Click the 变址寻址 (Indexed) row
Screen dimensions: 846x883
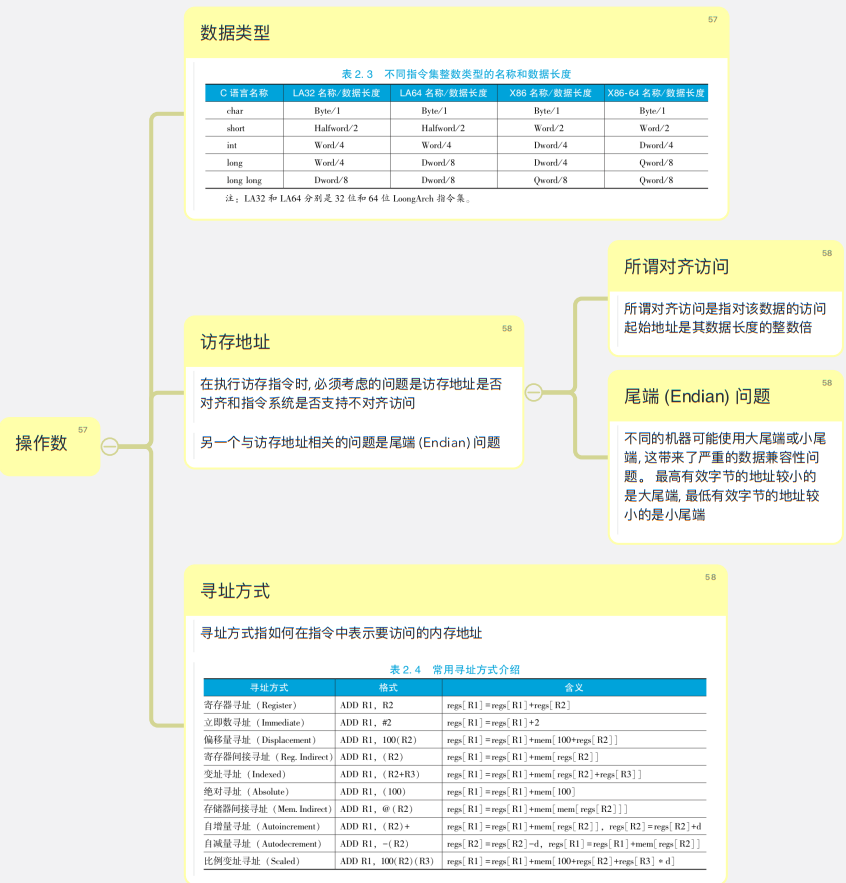[455, 774]
